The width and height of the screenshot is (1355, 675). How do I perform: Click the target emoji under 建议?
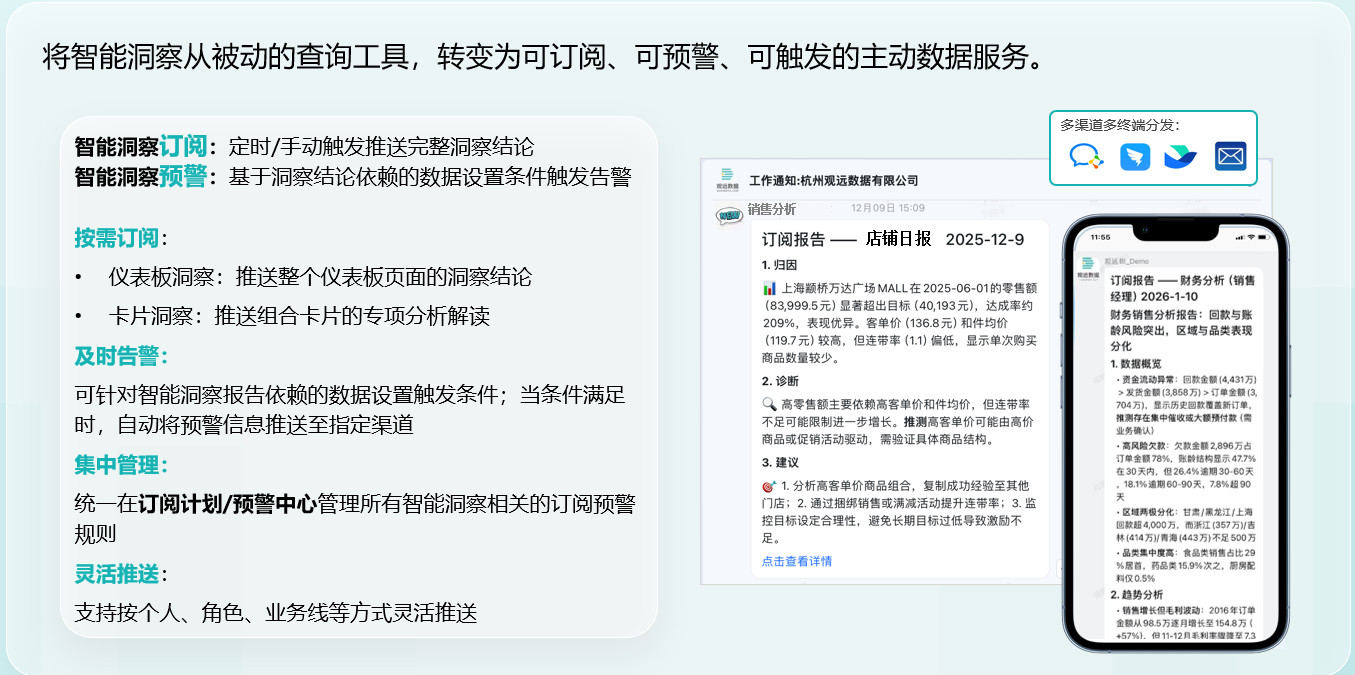pos(769,486)
